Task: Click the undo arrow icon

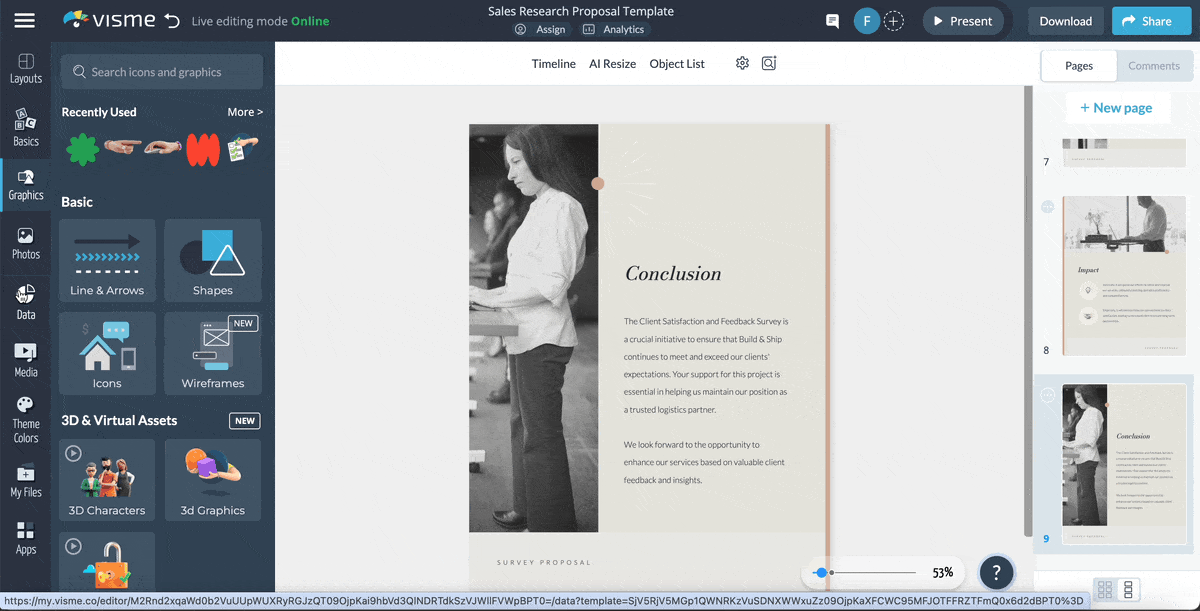Action: [172, 21]
